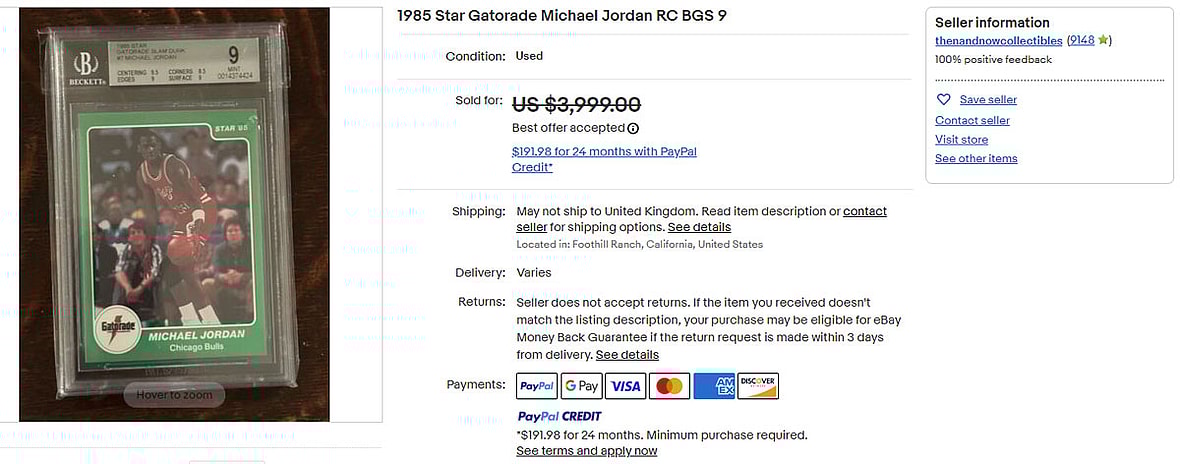
Task: Click the Google Pay payment icon
Action: pos(581,386)
